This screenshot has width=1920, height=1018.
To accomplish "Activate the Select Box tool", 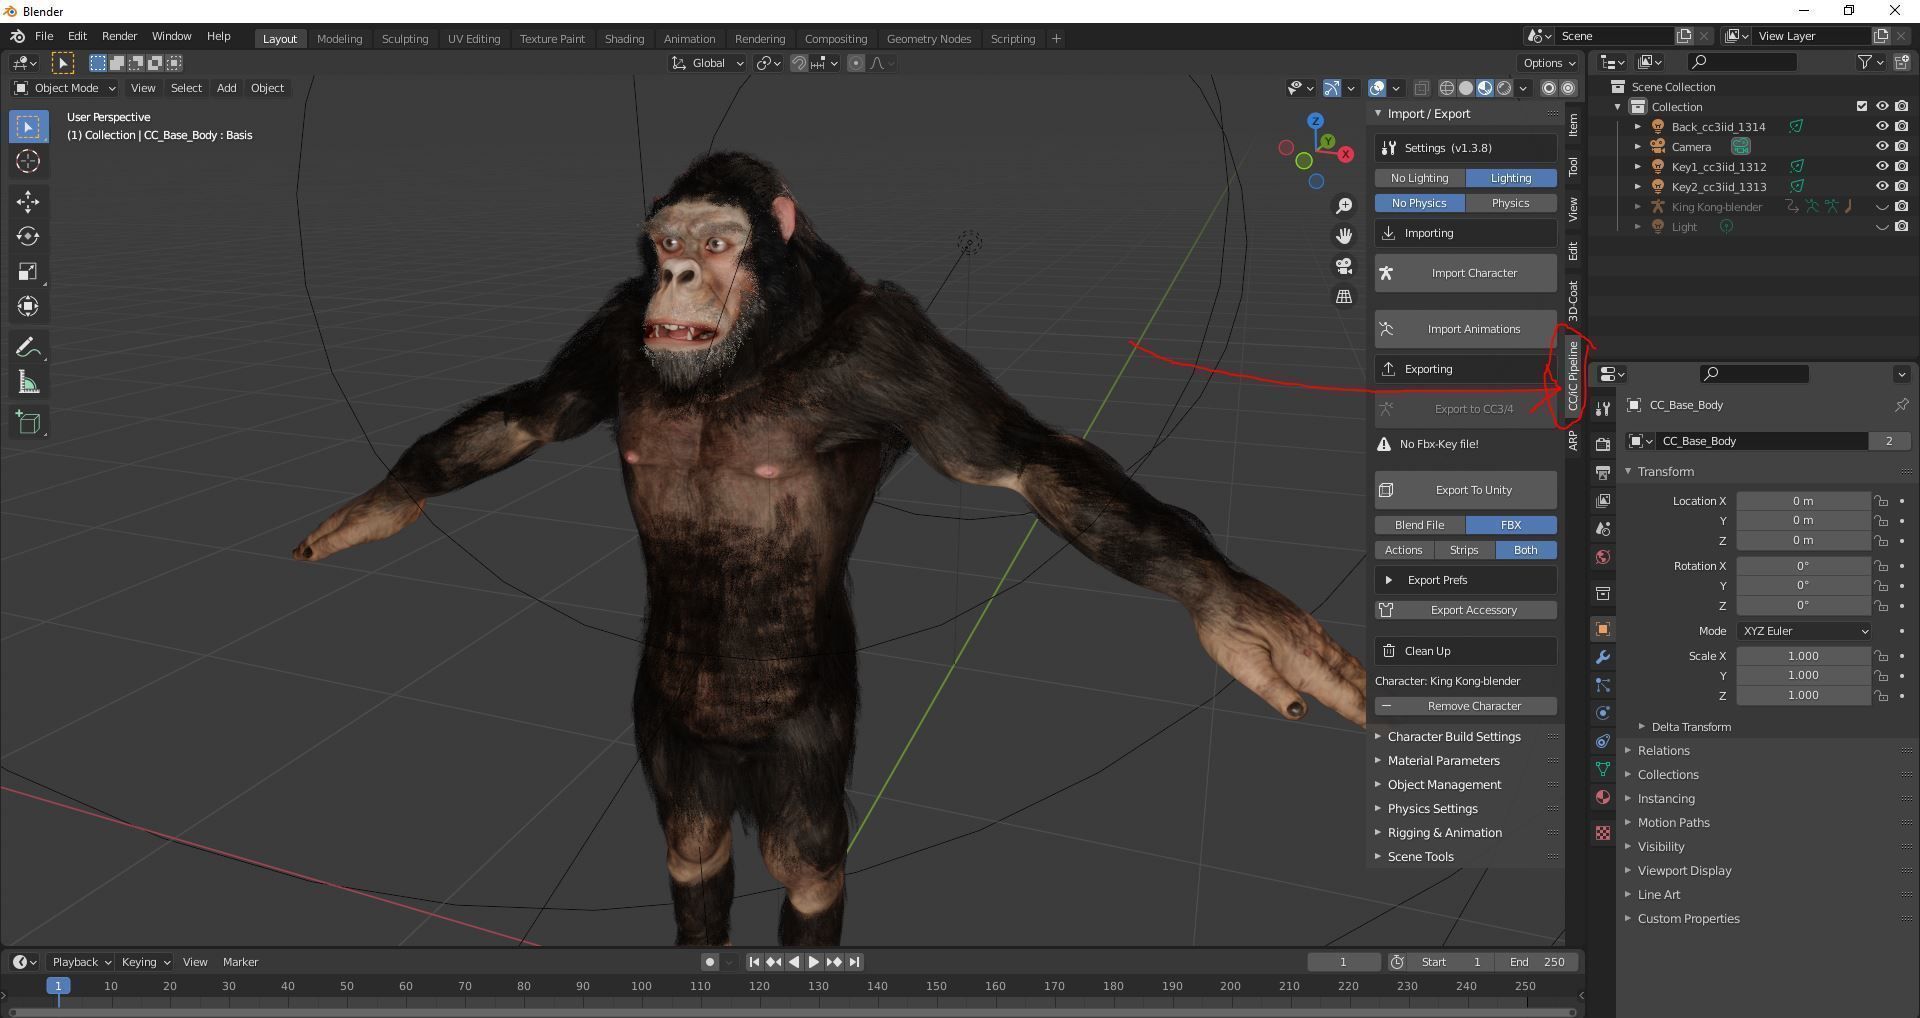I will click(28, 127).
